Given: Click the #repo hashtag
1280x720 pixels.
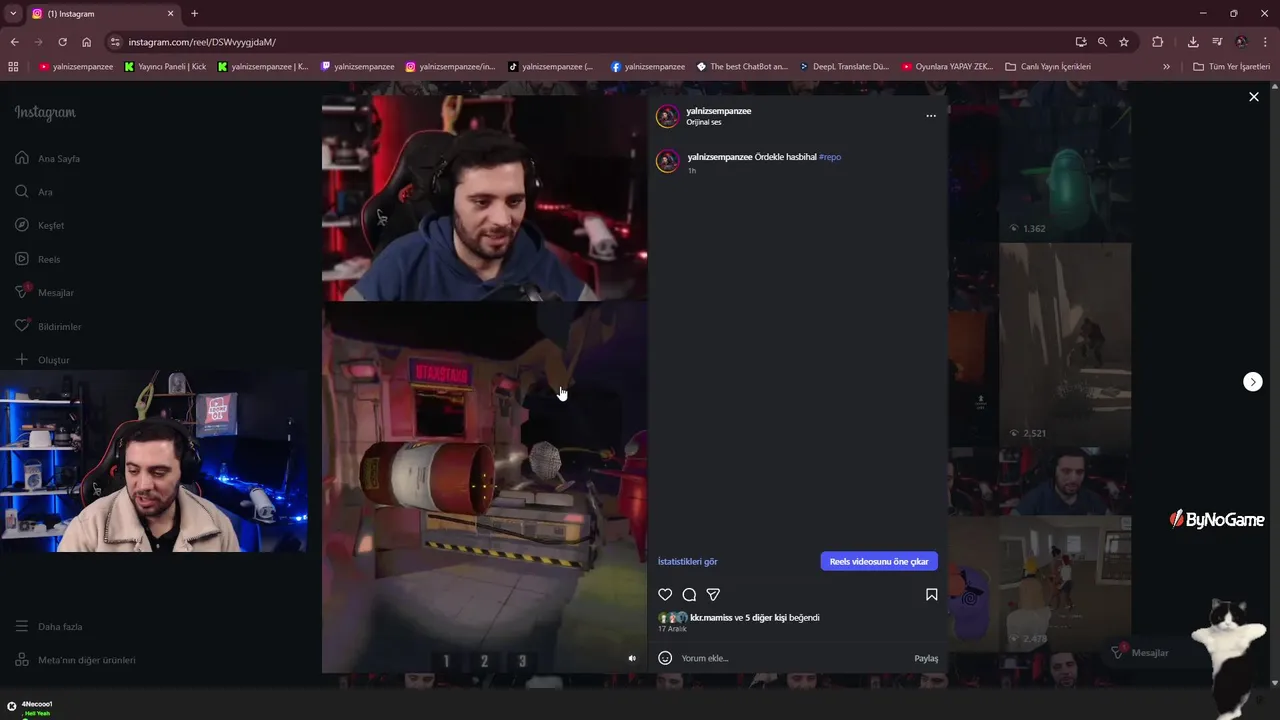Looking at the screenshot, I should (x=830, y=157).
